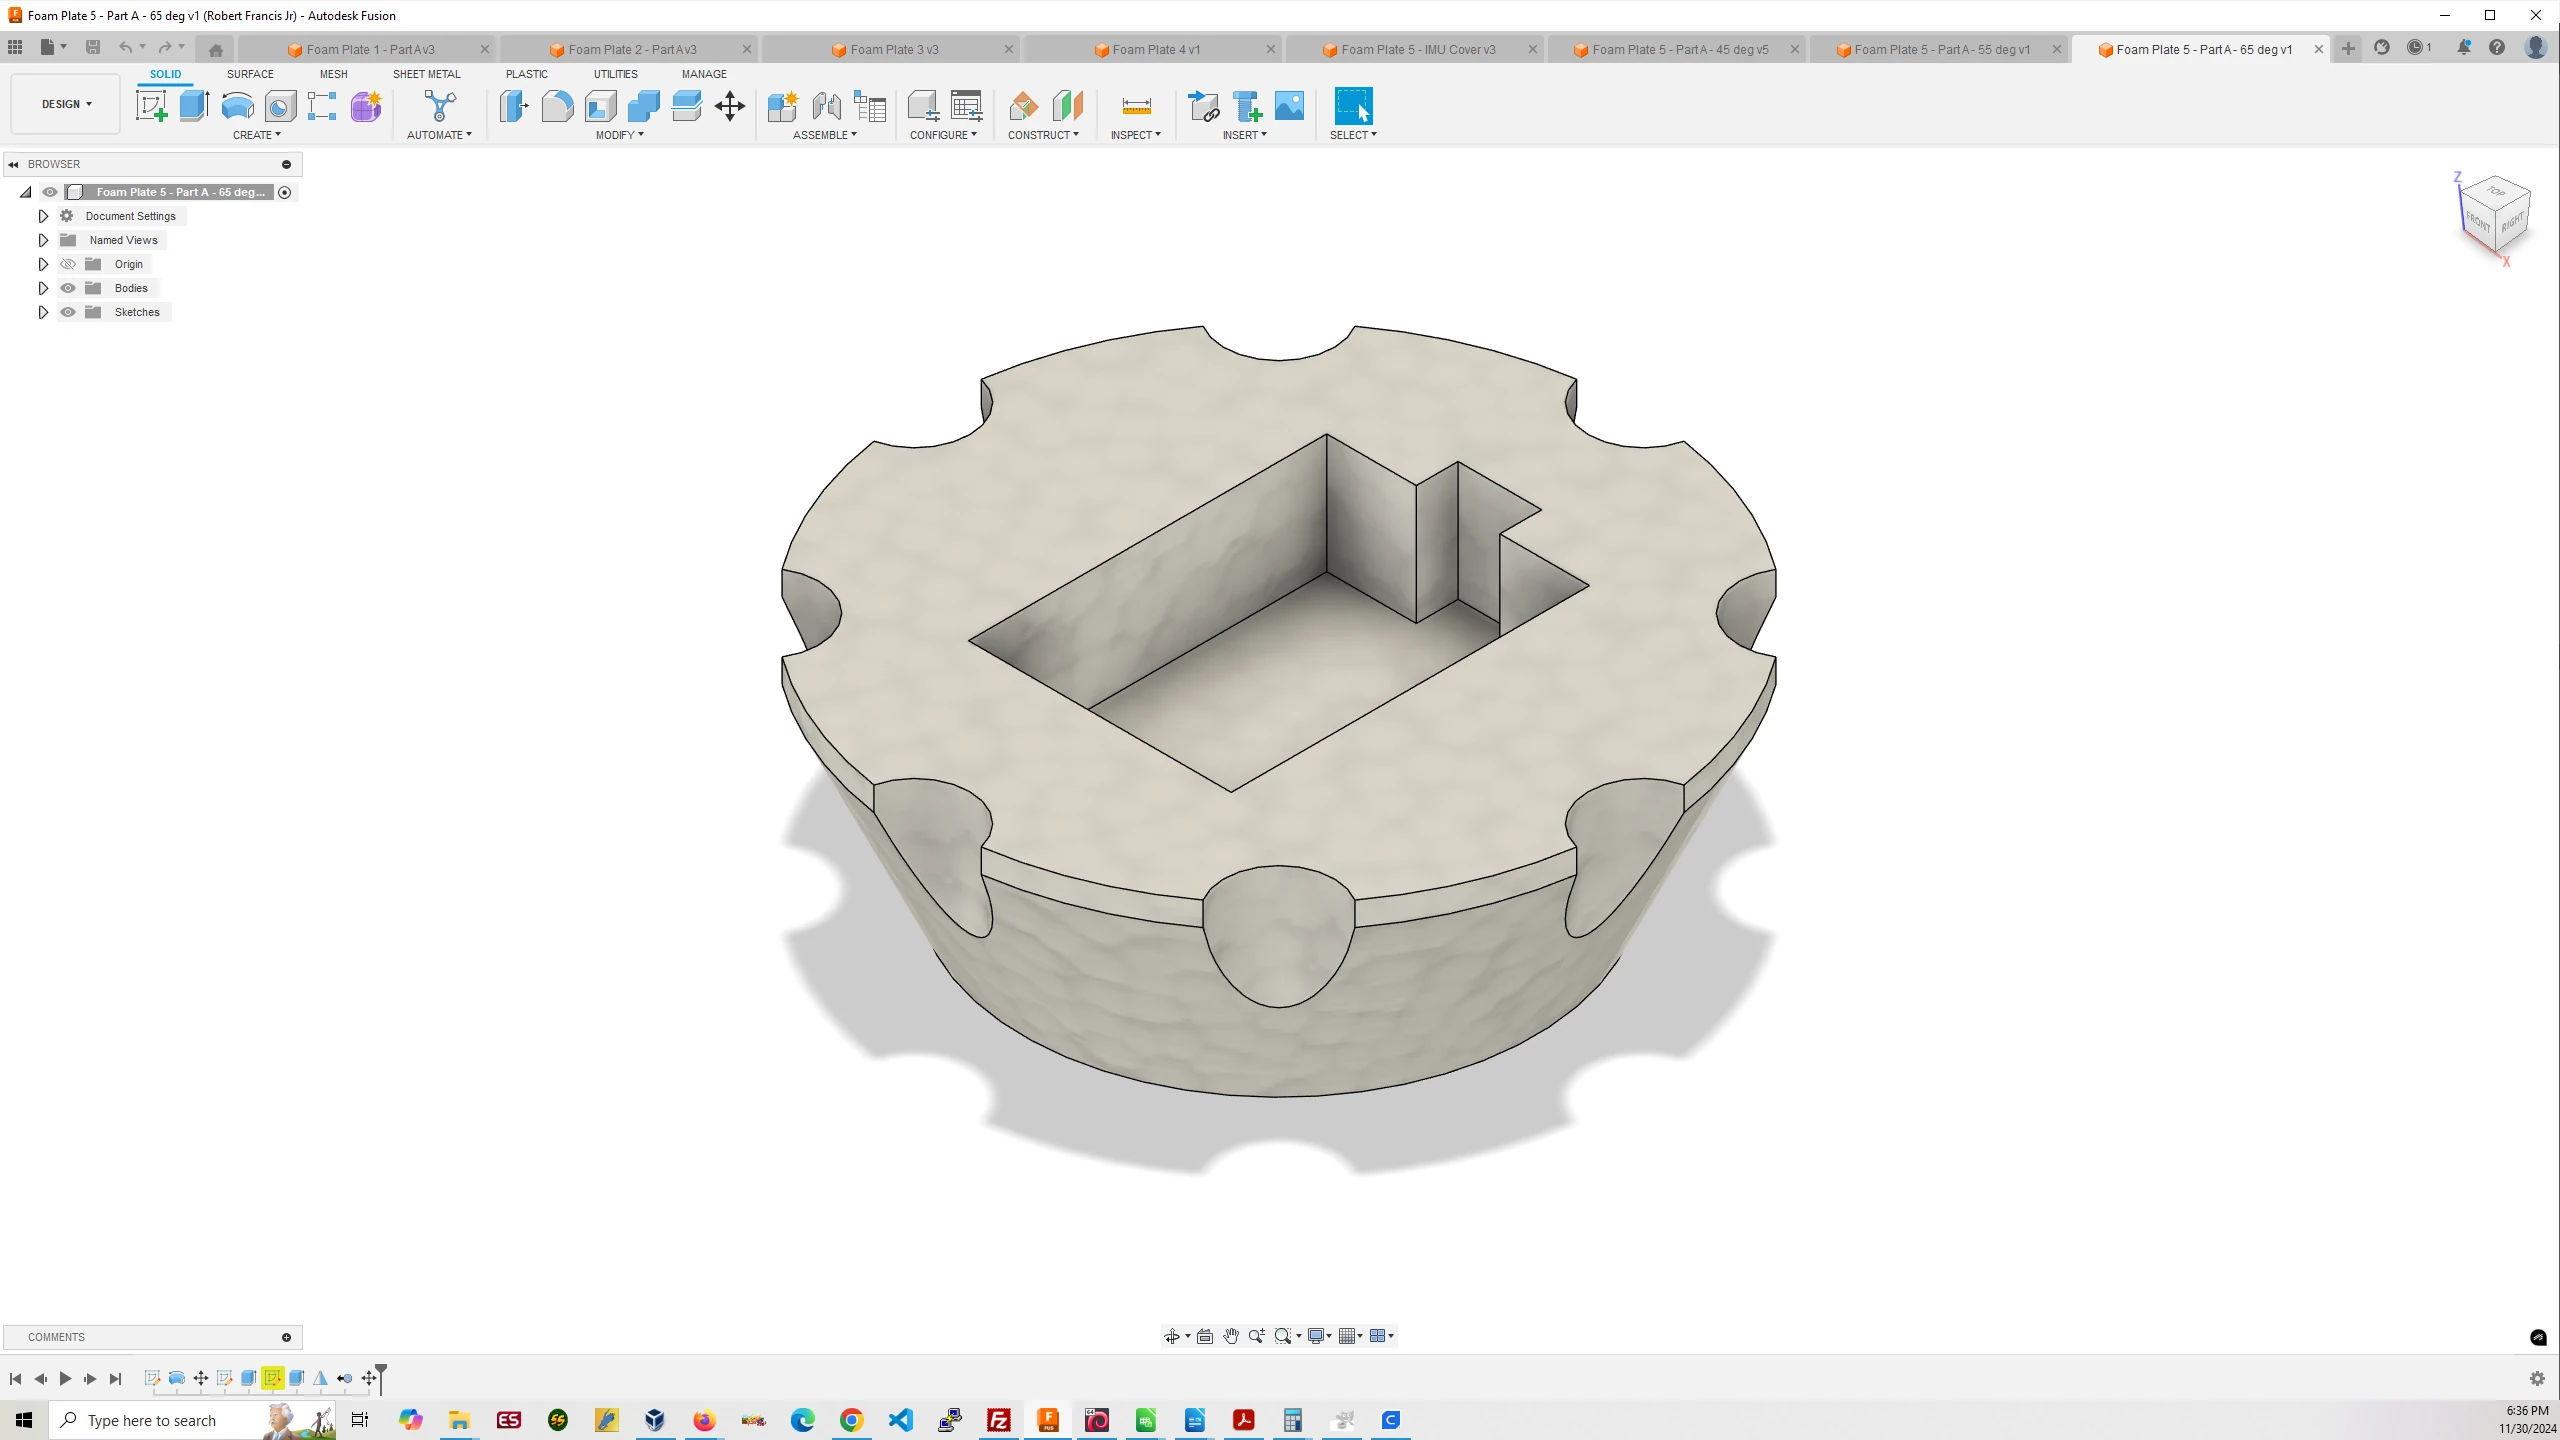Image resolution: width=2560 pixels, height=1440 pixels.
Task: Open the Notifications bell icon
Action: (x=2464, y=48)
